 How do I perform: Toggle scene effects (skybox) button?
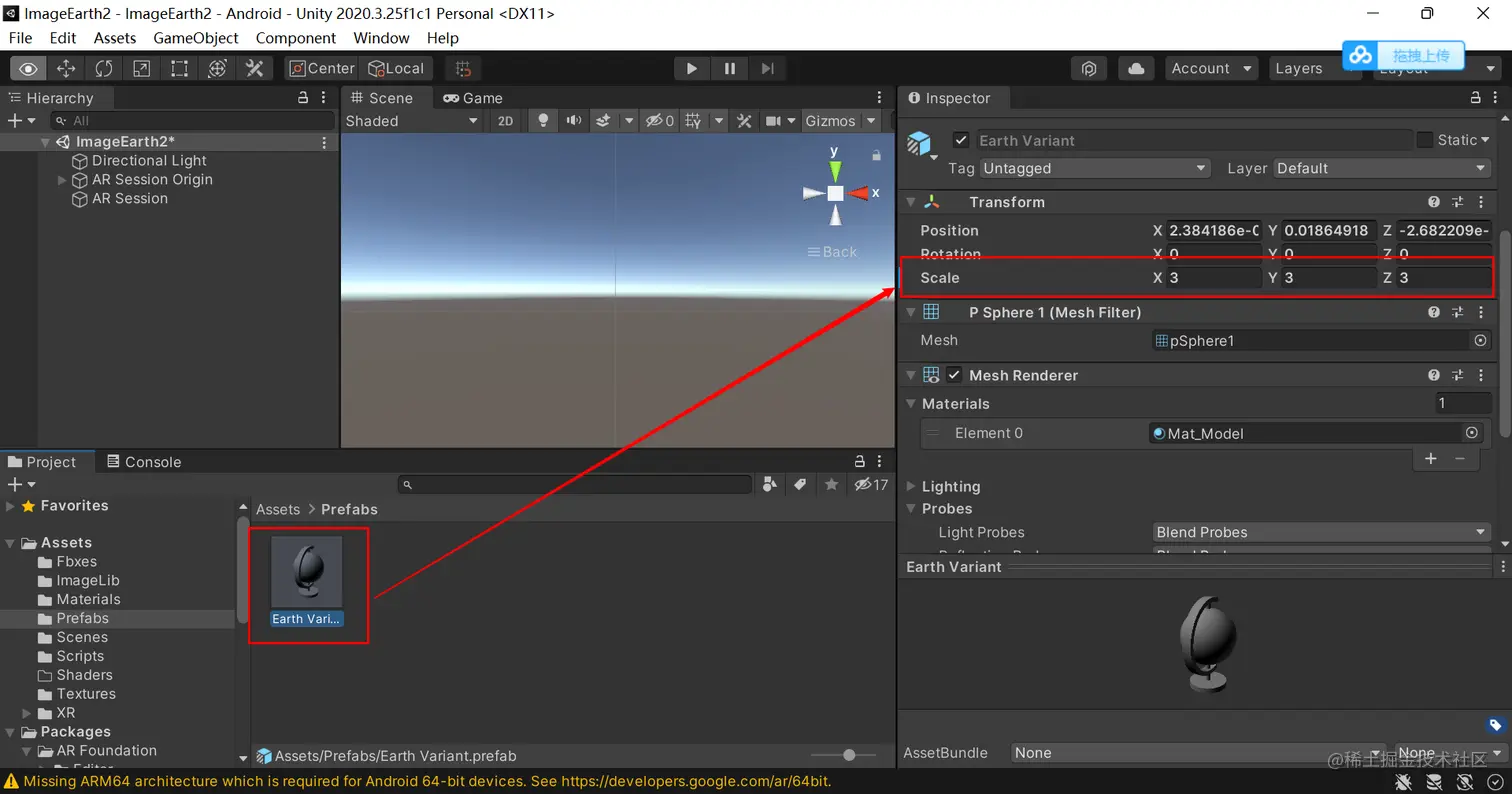[x=603, y=121]
